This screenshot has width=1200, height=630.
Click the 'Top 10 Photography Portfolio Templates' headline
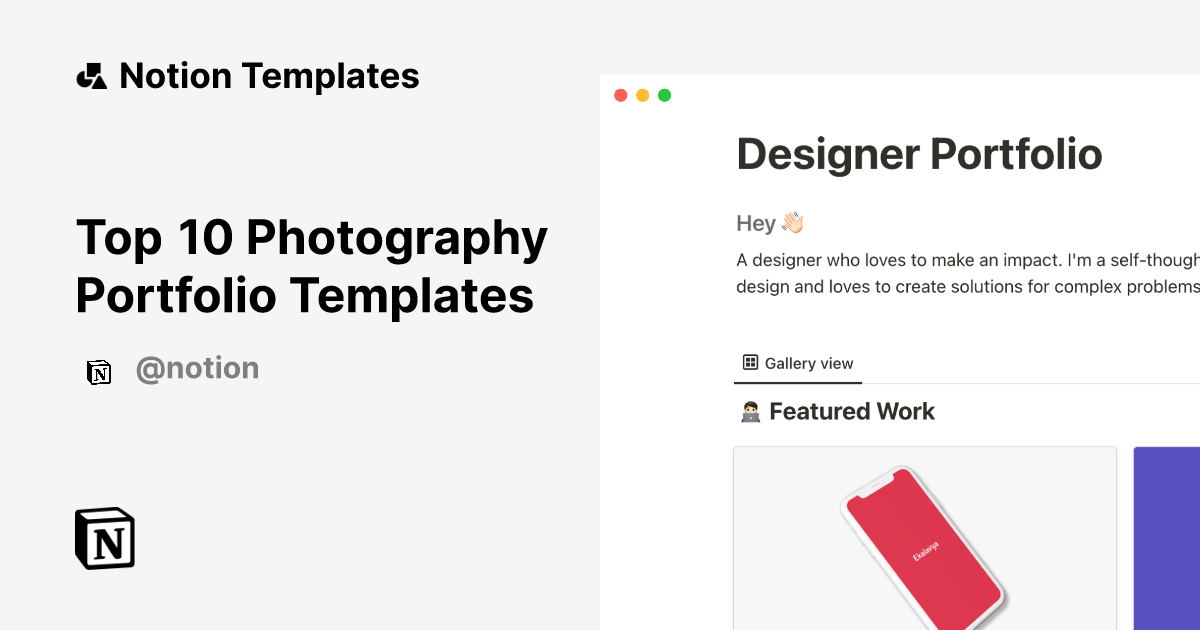pos(312,267)
